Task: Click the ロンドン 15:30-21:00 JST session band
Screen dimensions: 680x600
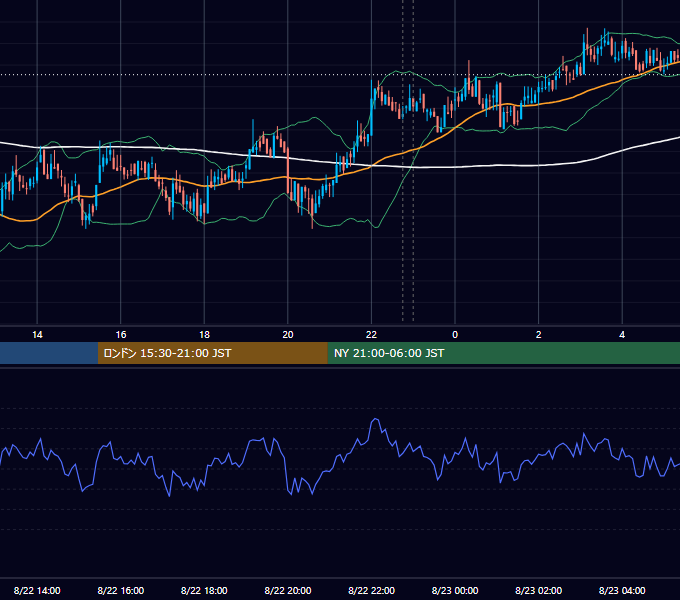Action: pos(212,353)
